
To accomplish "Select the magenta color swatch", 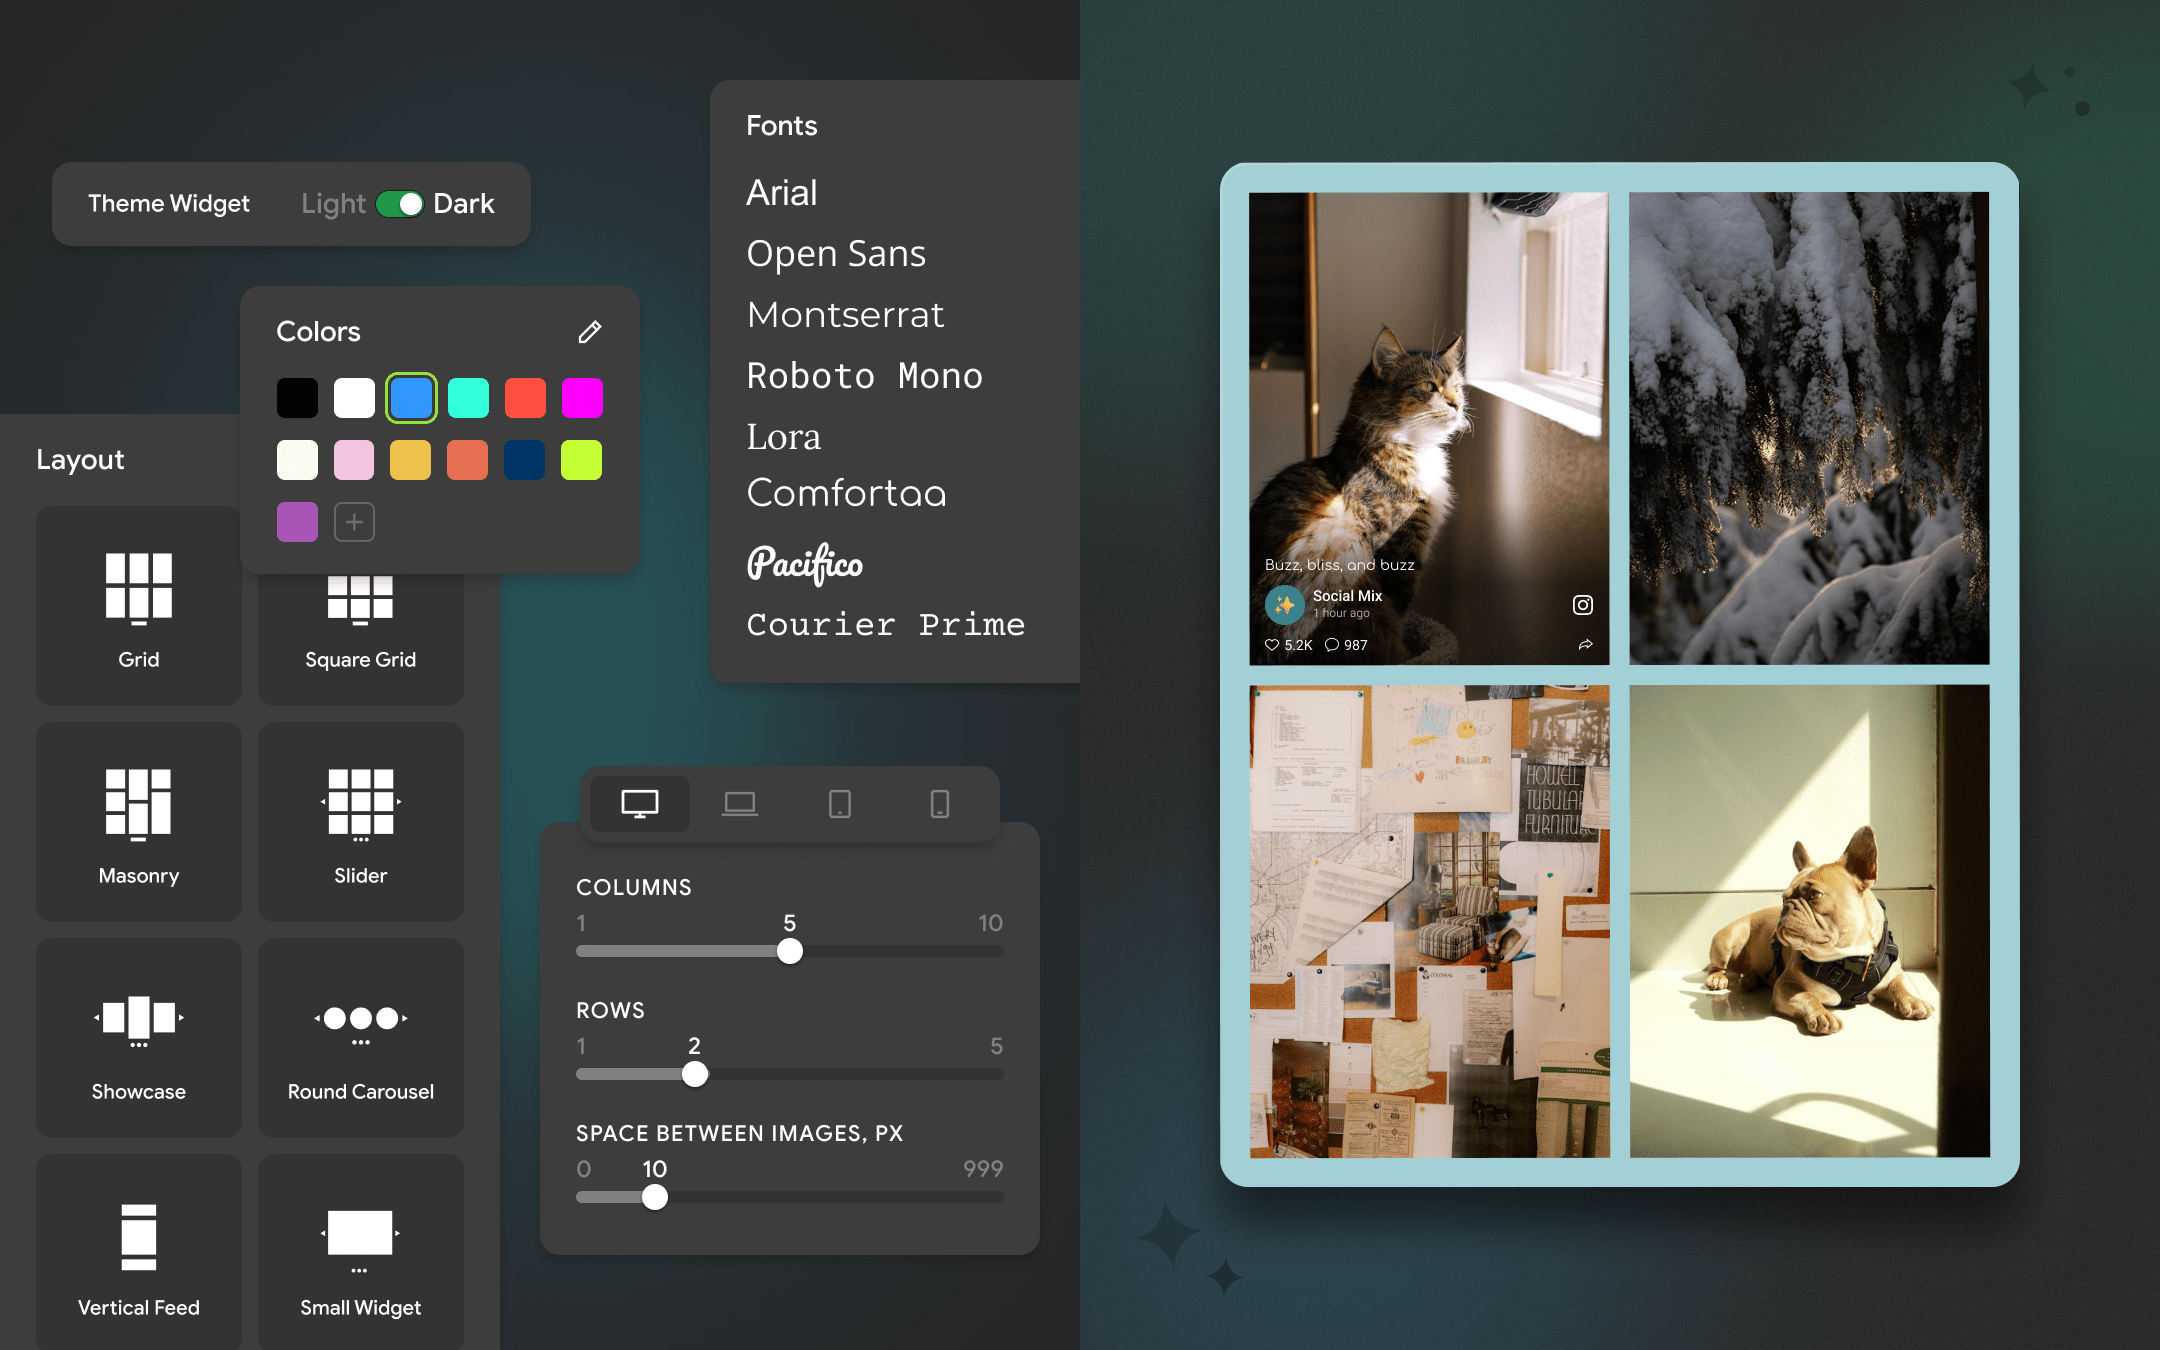I will coord(581,397).
